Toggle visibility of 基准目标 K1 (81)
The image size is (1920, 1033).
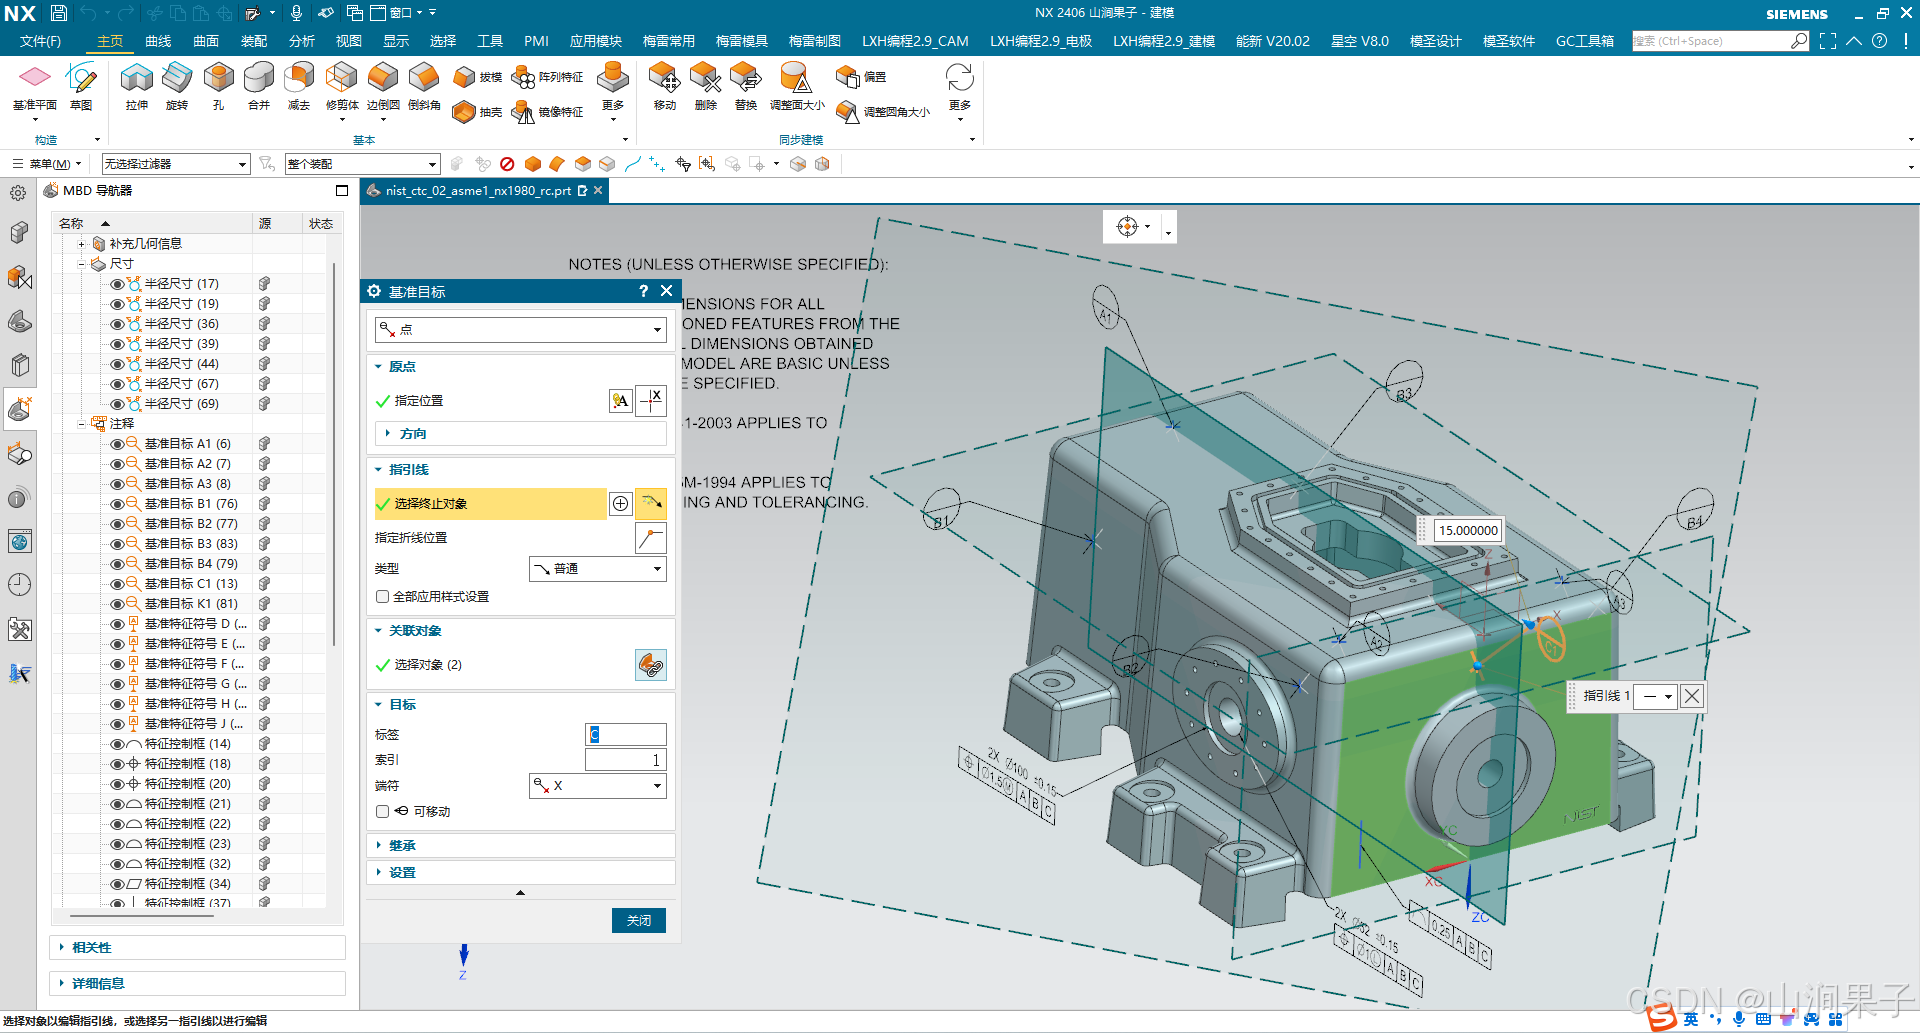pos(117,604)
